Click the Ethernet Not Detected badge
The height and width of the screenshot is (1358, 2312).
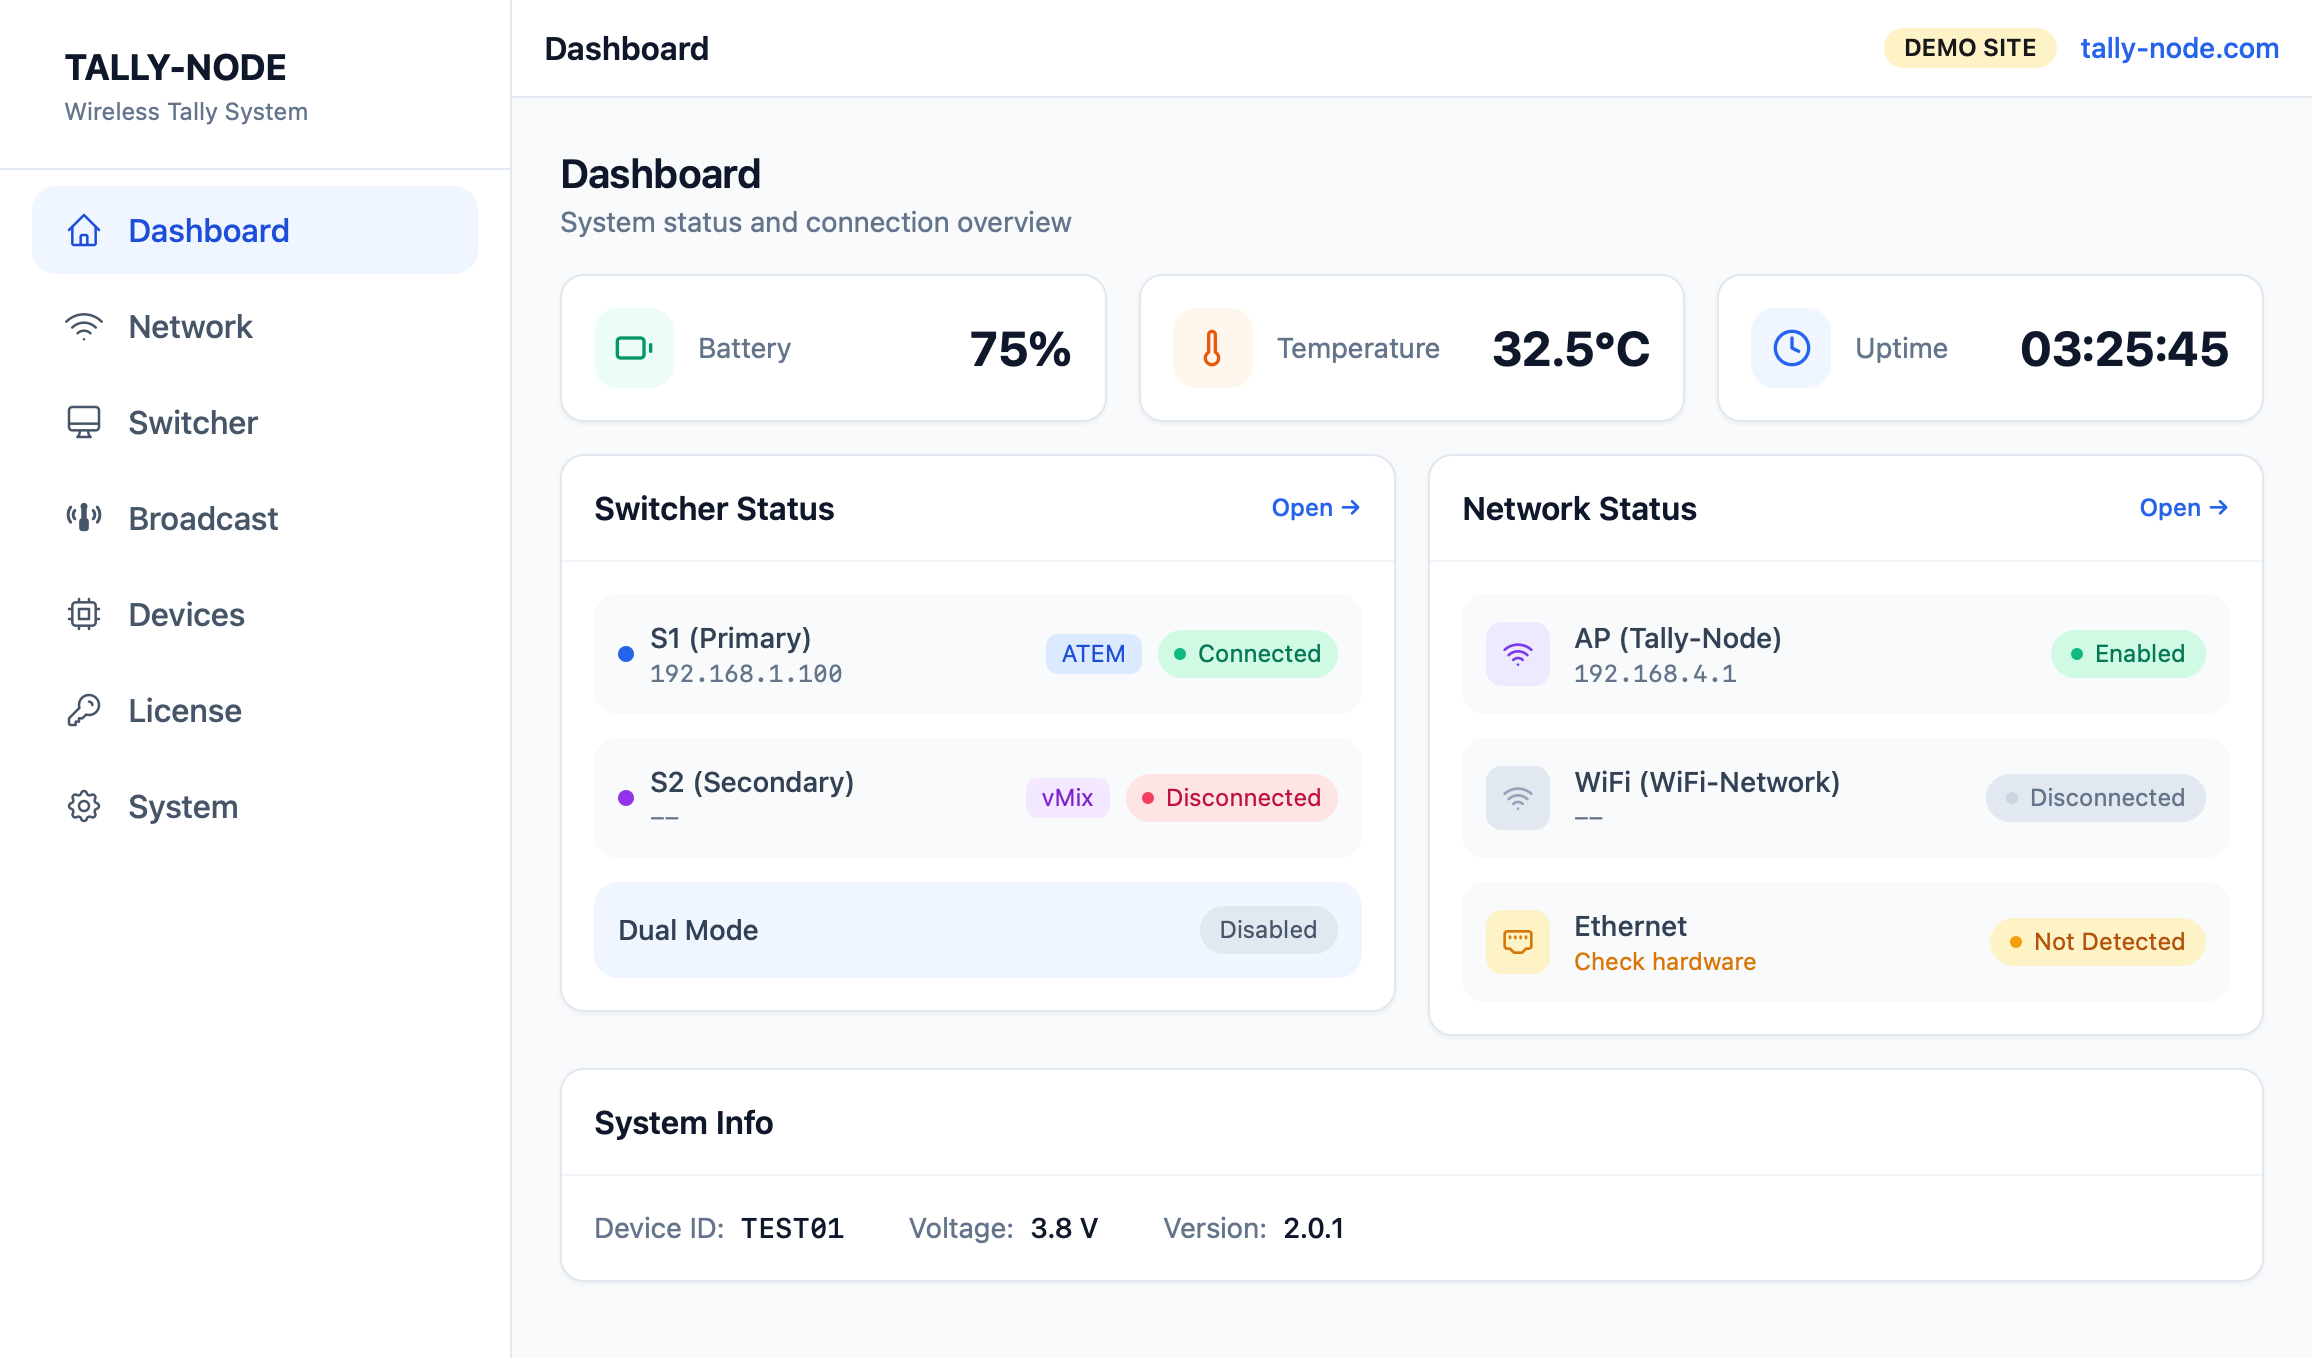[x=2098, y=942]
